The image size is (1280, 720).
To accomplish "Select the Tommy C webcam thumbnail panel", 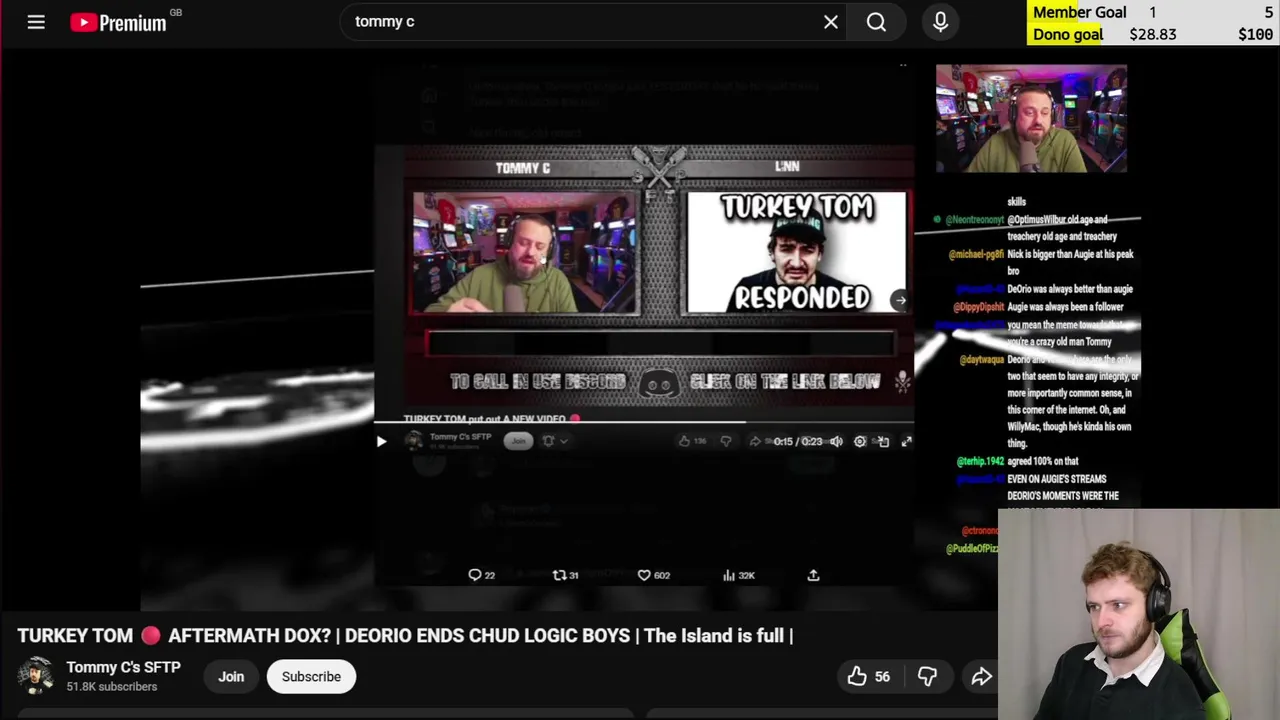I will tap(526, 254).
